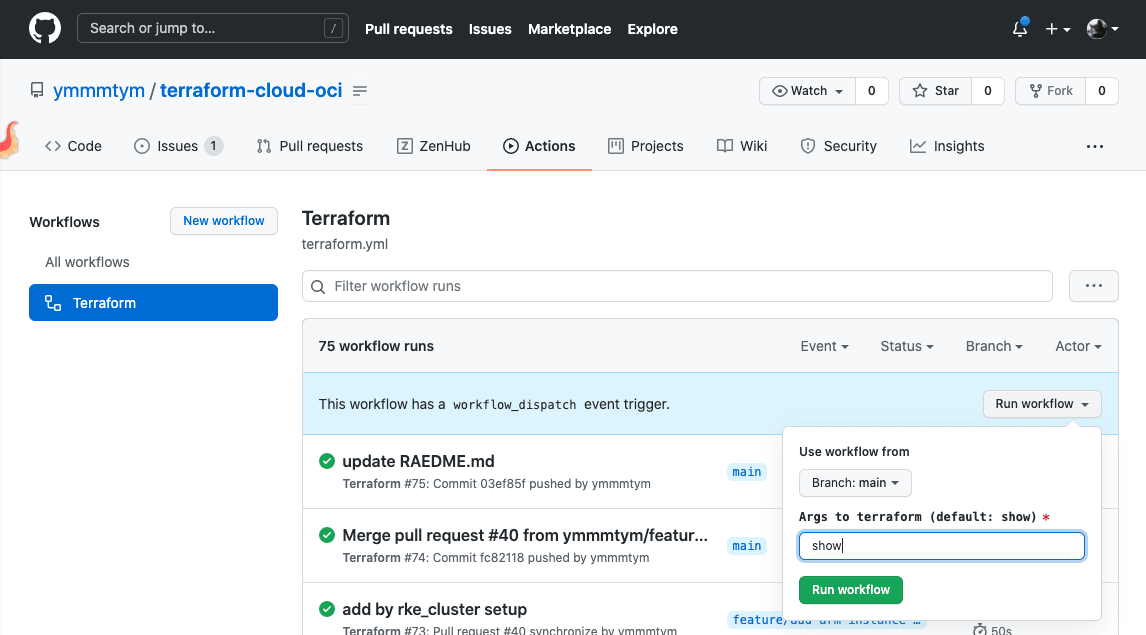Open the Insights tab
Viewport: 1146px width, 635px height.
pos(945,146)
